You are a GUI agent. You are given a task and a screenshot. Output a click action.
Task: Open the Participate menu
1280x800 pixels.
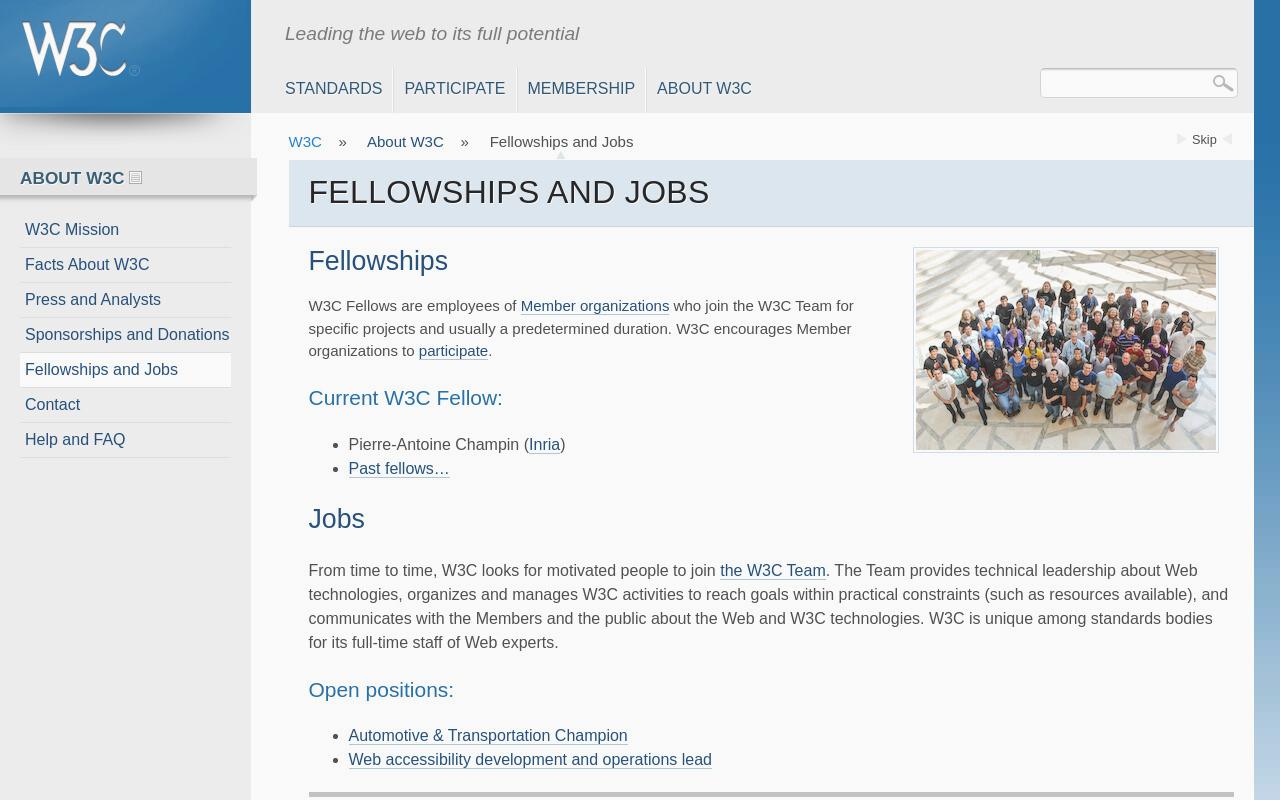454,89
